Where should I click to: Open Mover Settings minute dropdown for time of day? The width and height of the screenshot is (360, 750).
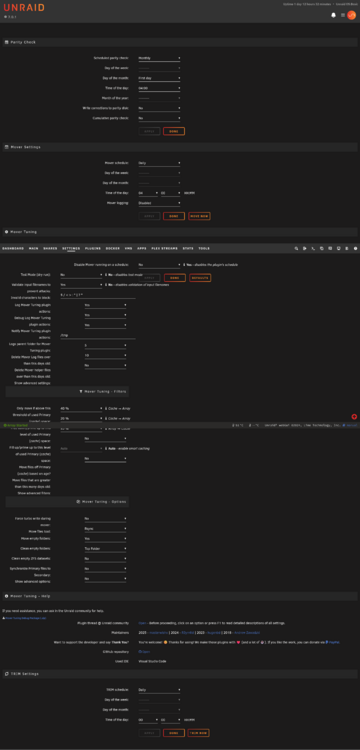171,193
